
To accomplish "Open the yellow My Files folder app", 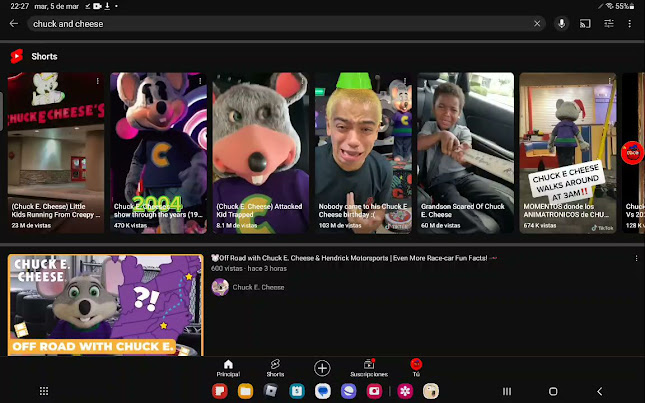I will click(245, 391).
